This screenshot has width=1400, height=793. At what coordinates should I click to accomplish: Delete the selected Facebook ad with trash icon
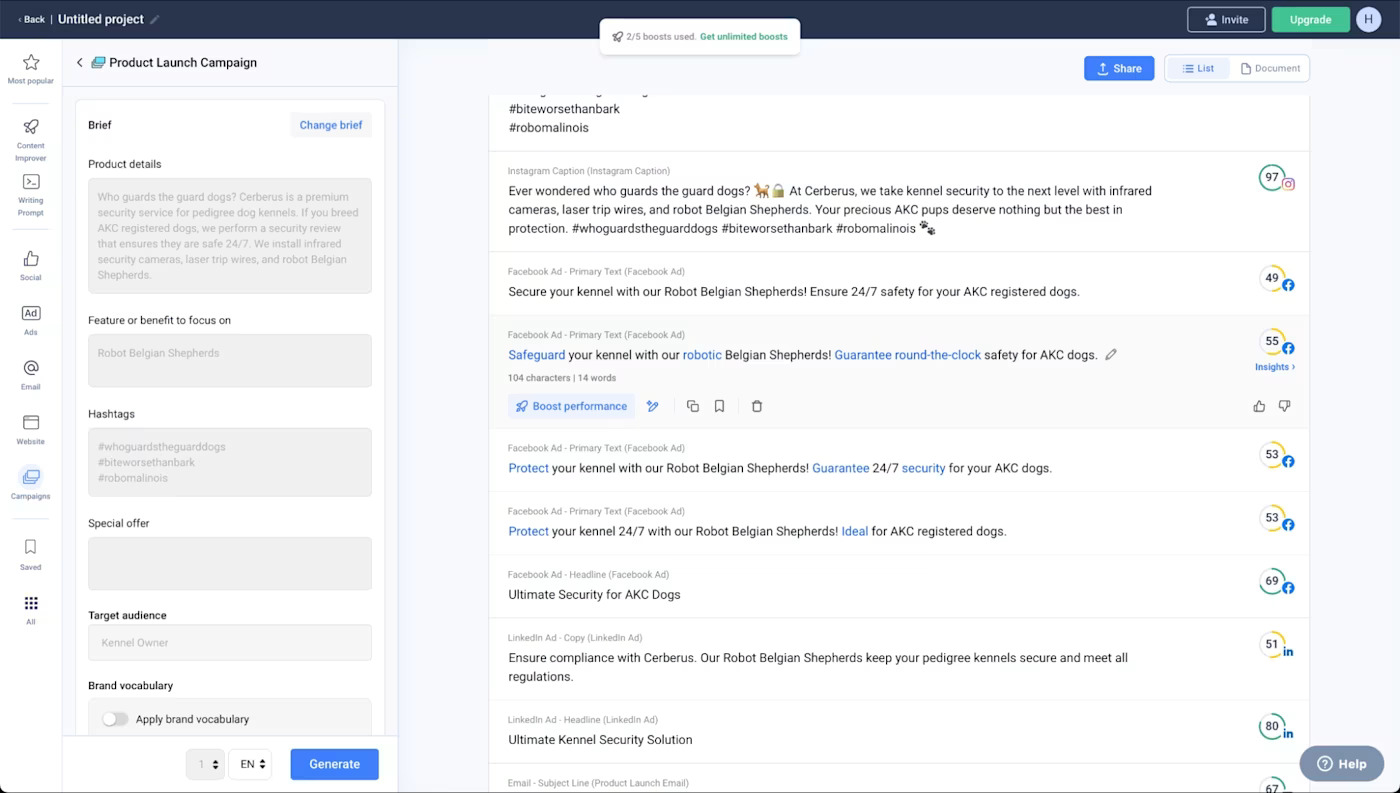pos(757,406)
